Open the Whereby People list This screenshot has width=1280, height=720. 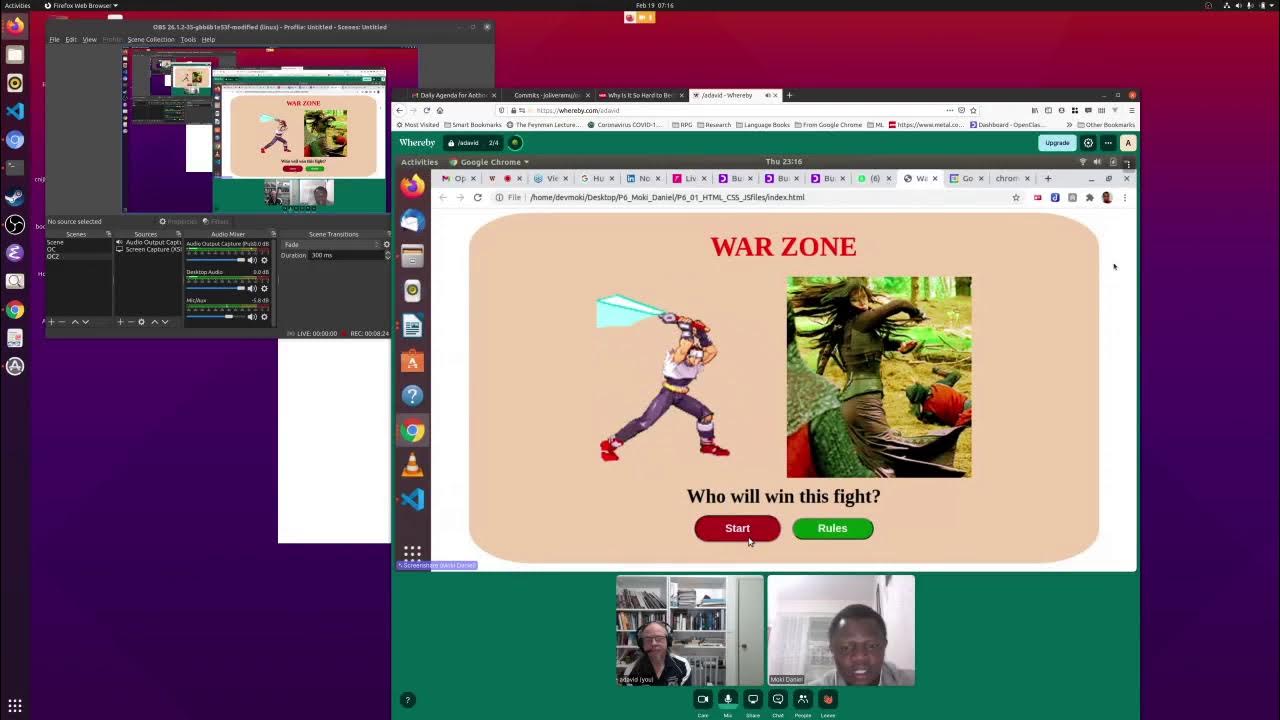[x=803, y=700]
